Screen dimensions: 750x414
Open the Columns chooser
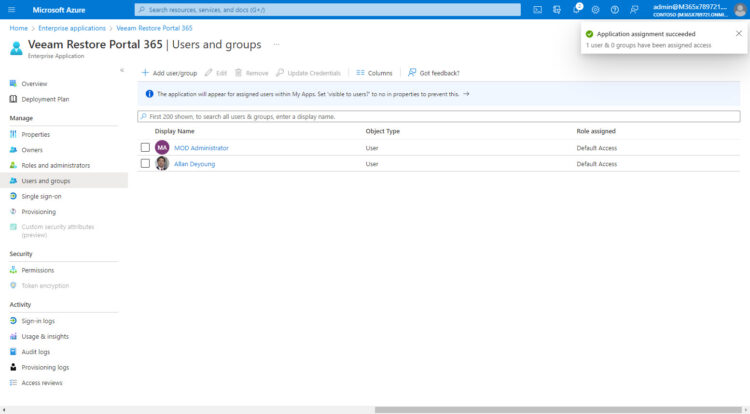pyautogui.click(x=374, y=73)
